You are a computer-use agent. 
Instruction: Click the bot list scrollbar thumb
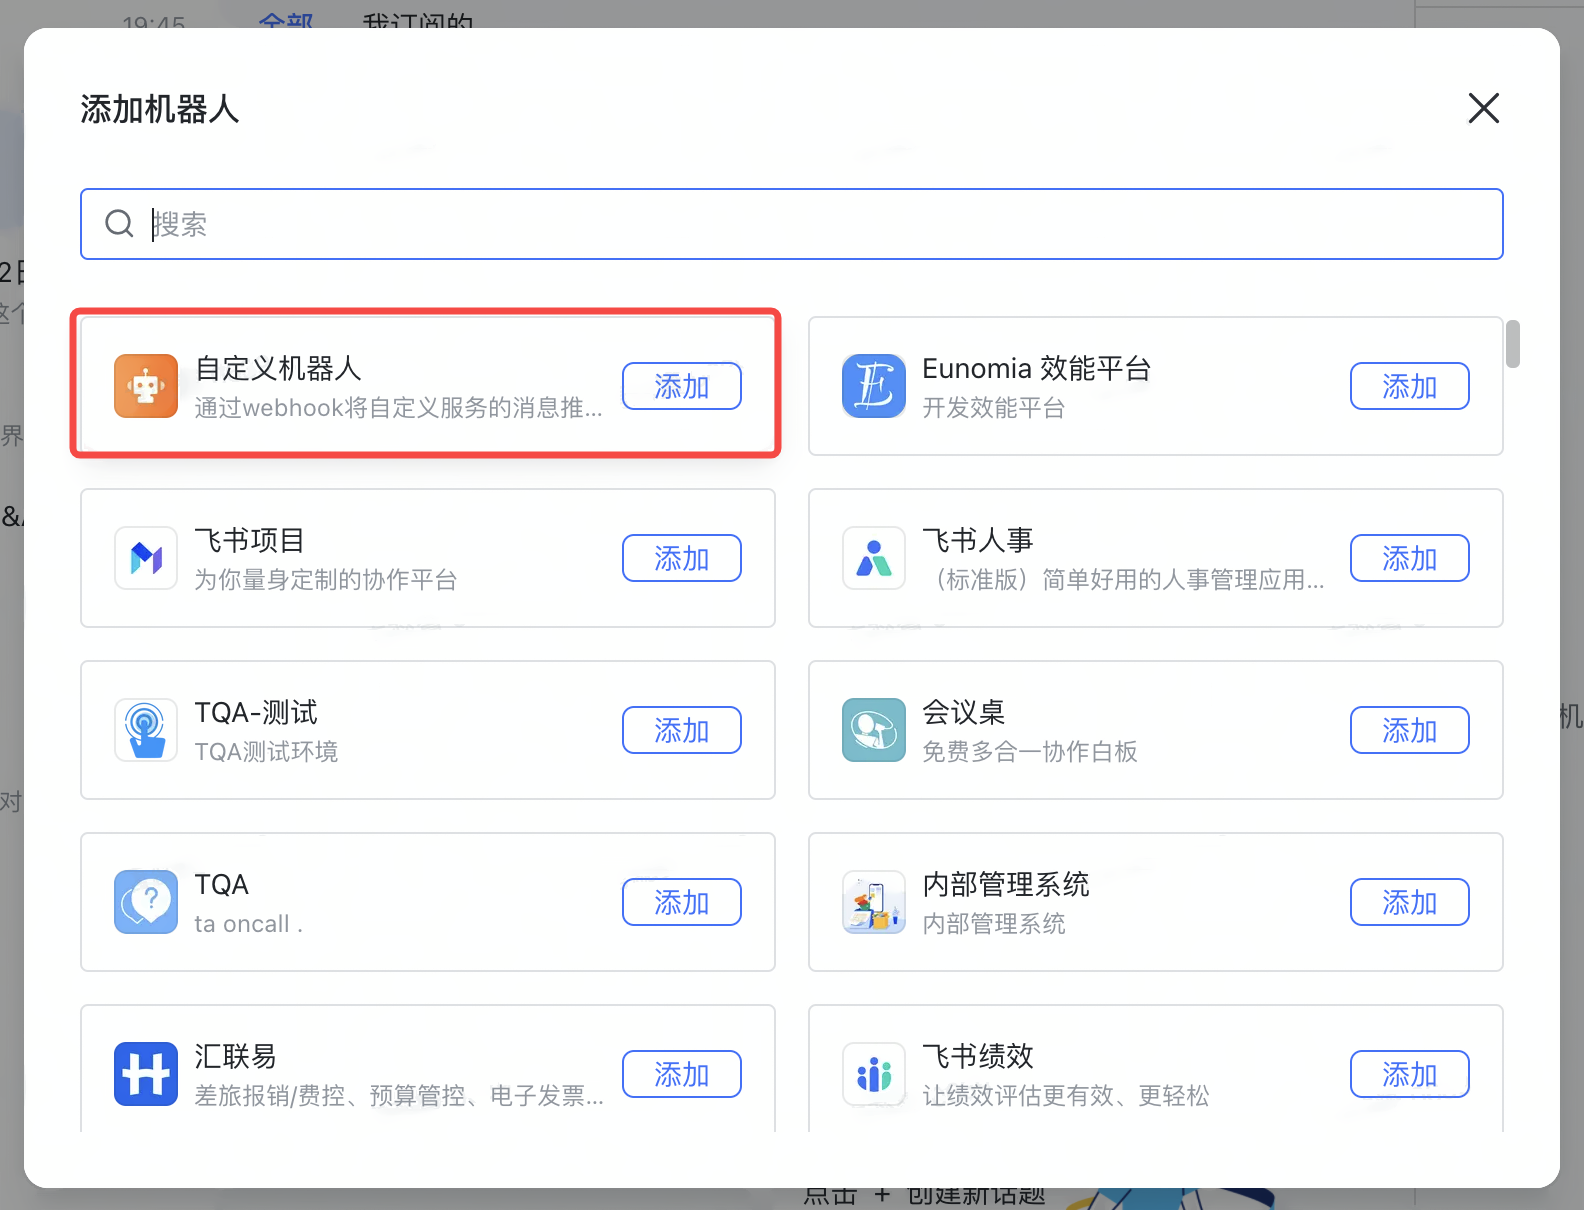[x=1513, y=344]
